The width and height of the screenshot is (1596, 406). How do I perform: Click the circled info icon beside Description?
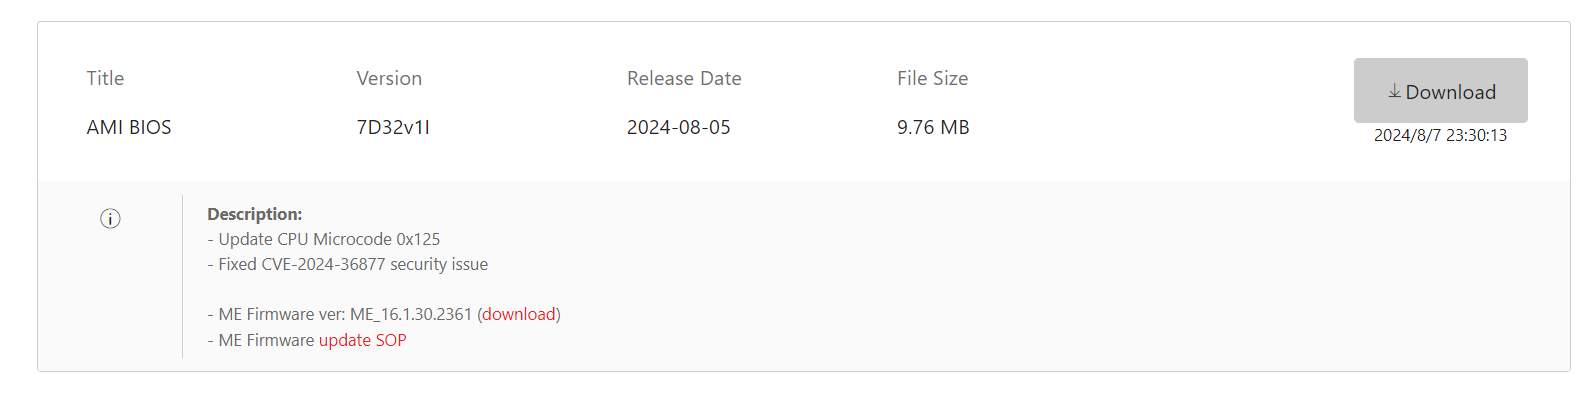pyautogui.click(x=110, y=219)
